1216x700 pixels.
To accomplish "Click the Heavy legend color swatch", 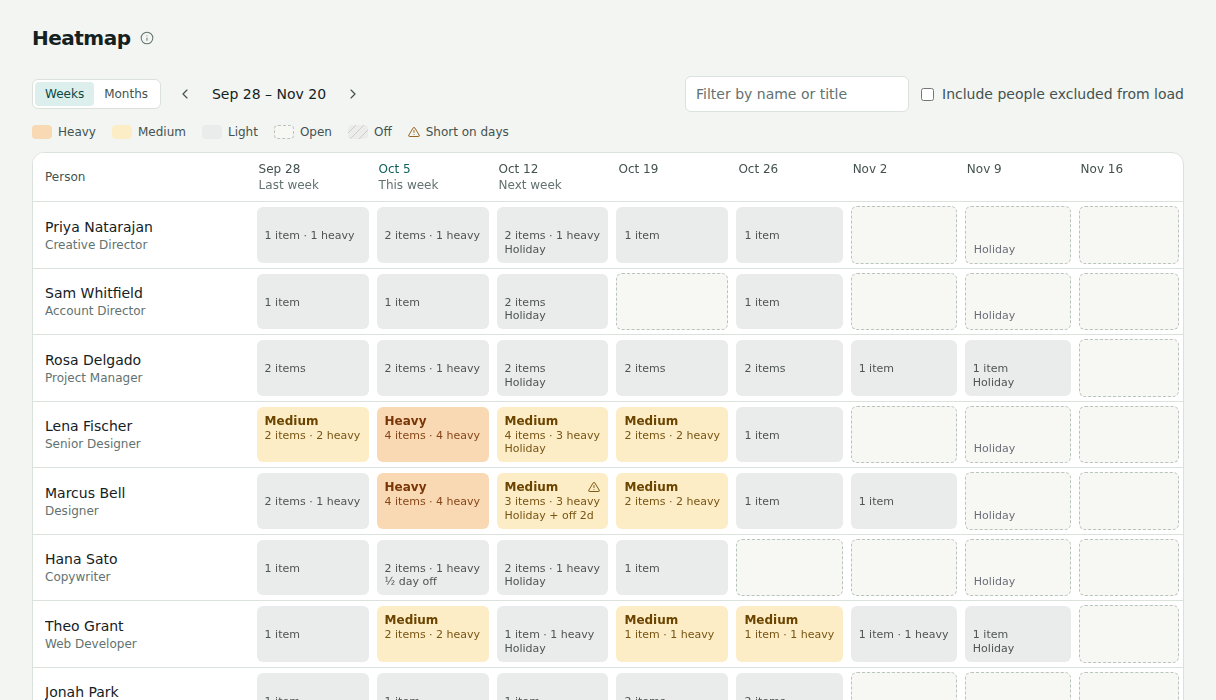I will (42, 132).
